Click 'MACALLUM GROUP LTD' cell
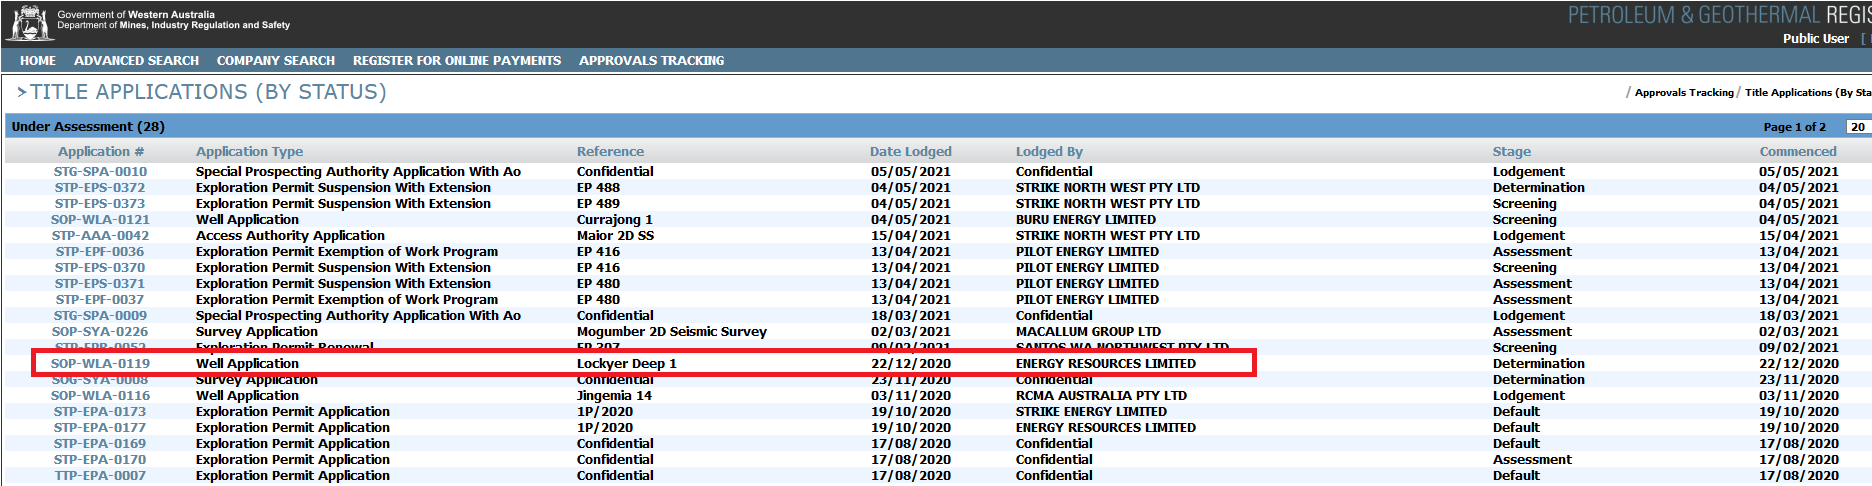 pyautogui.click(x=1088, y=332)
